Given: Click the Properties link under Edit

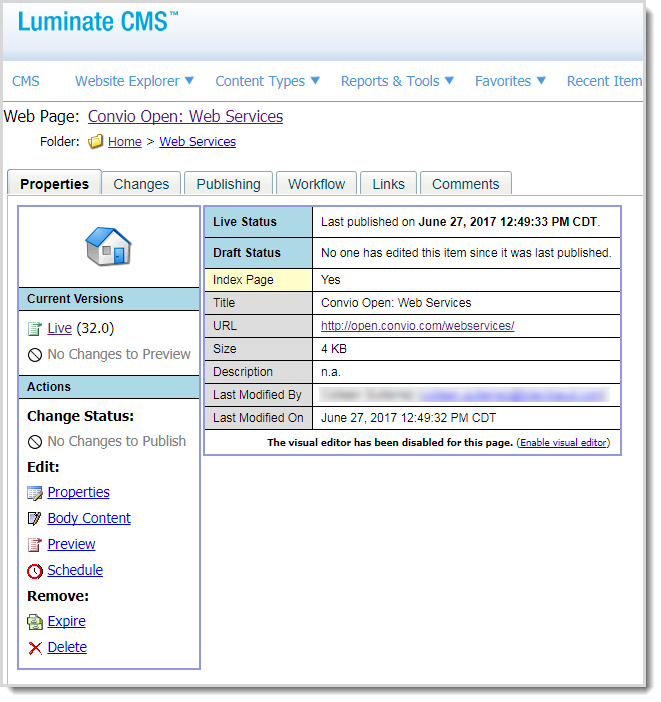Looking at the screenshot, I should pos(78,492).
